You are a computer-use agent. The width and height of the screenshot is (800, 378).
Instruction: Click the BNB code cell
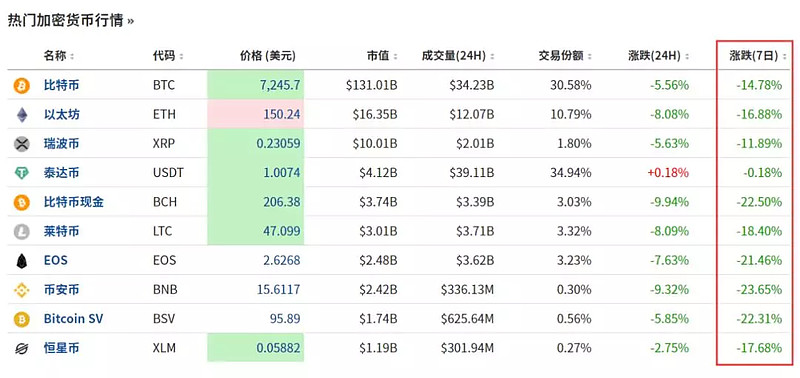pyautogui.click(x=165, y=290)
